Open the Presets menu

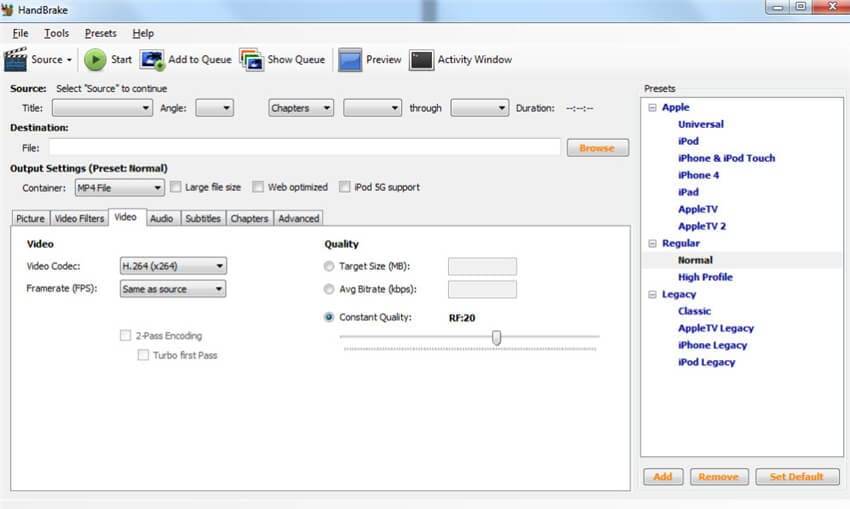point(100,33)
